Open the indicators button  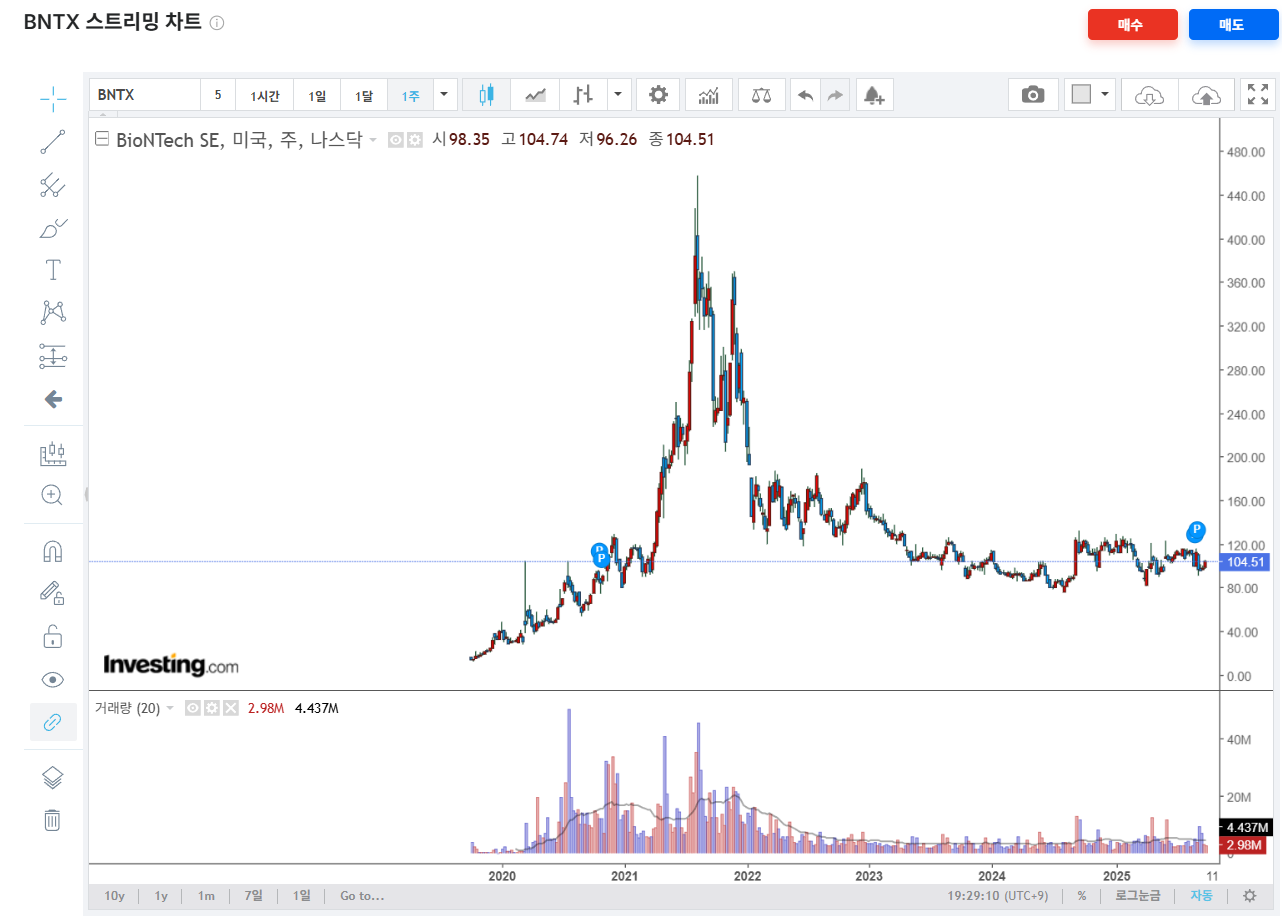tap(709, 95)
